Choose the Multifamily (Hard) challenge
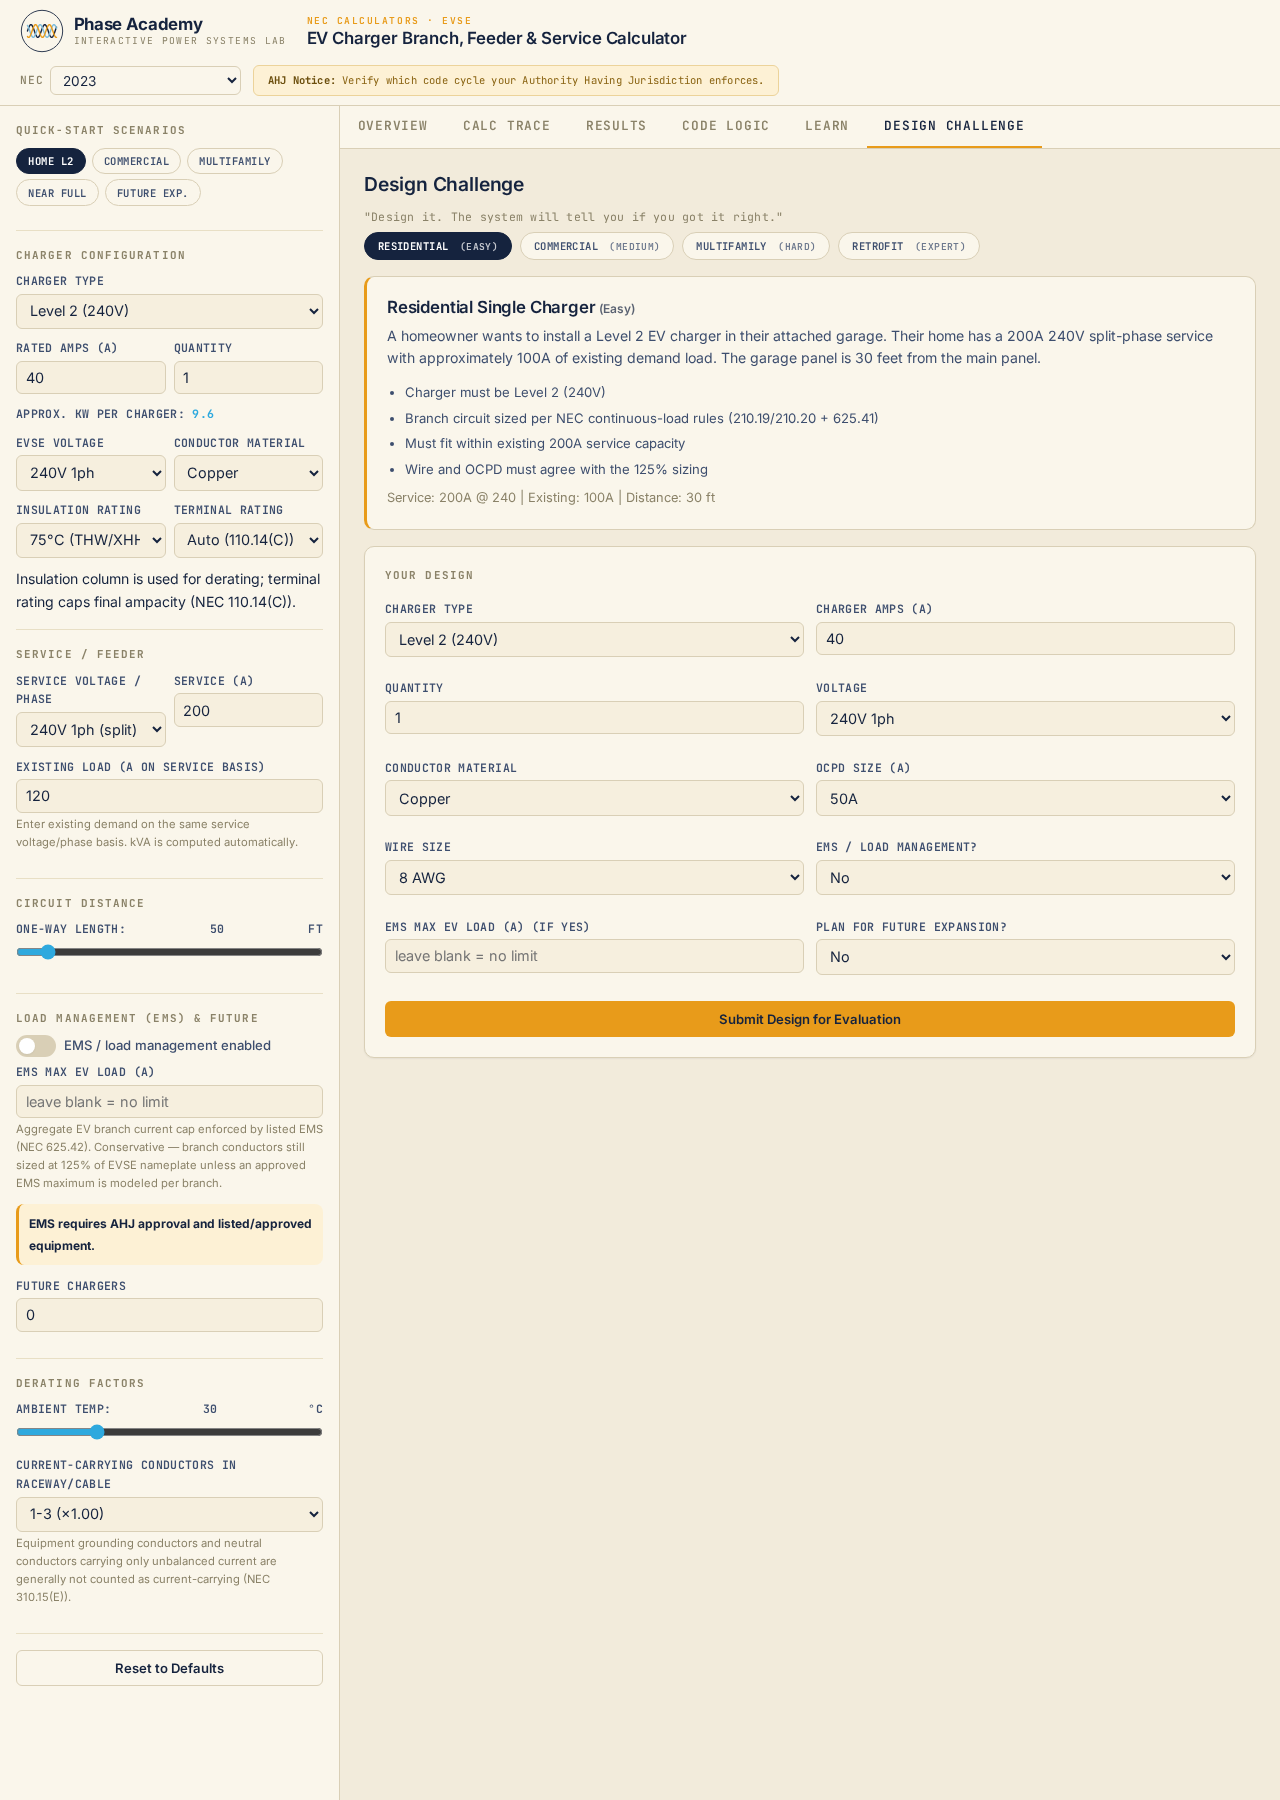The height and width of the screenshot is (1800, 1280). [x=756, y=246]
